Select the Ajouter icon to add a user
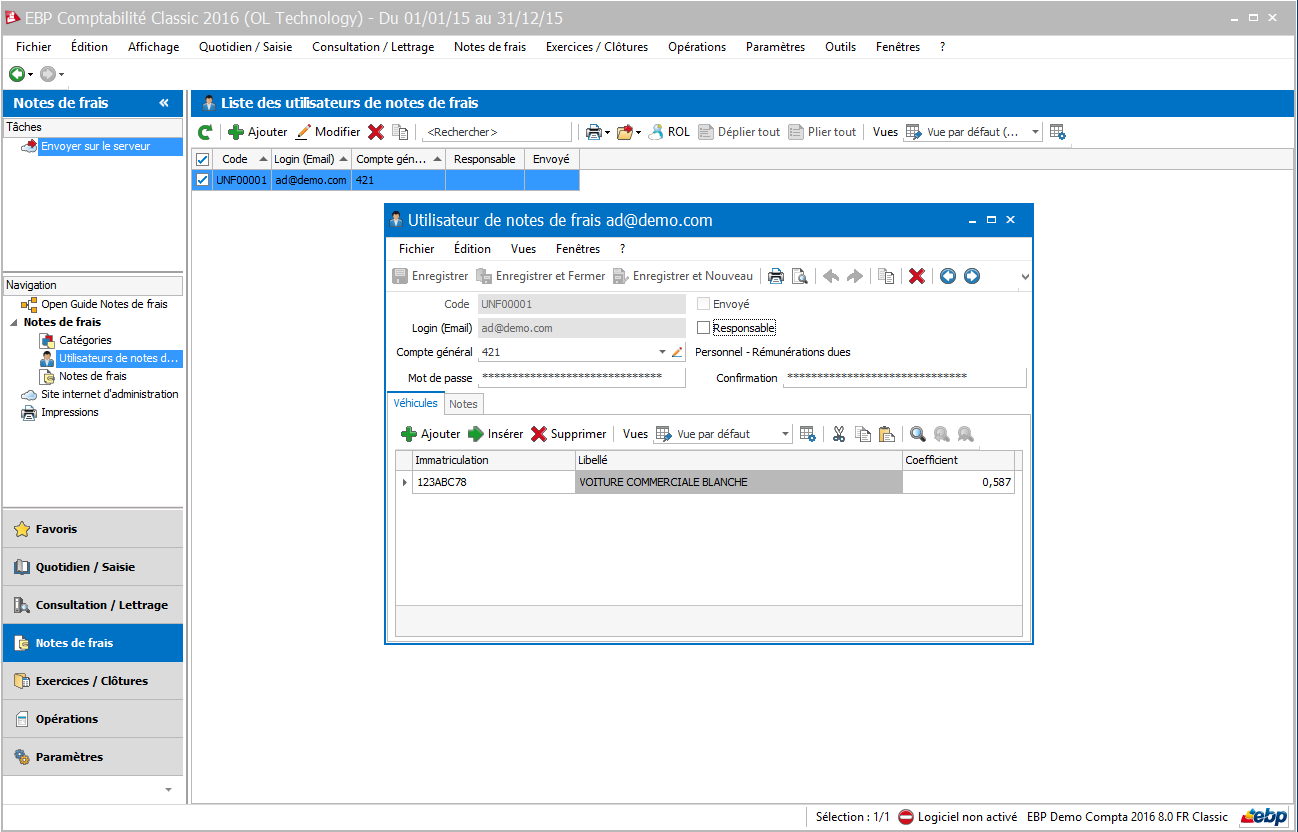 point(234,131)
